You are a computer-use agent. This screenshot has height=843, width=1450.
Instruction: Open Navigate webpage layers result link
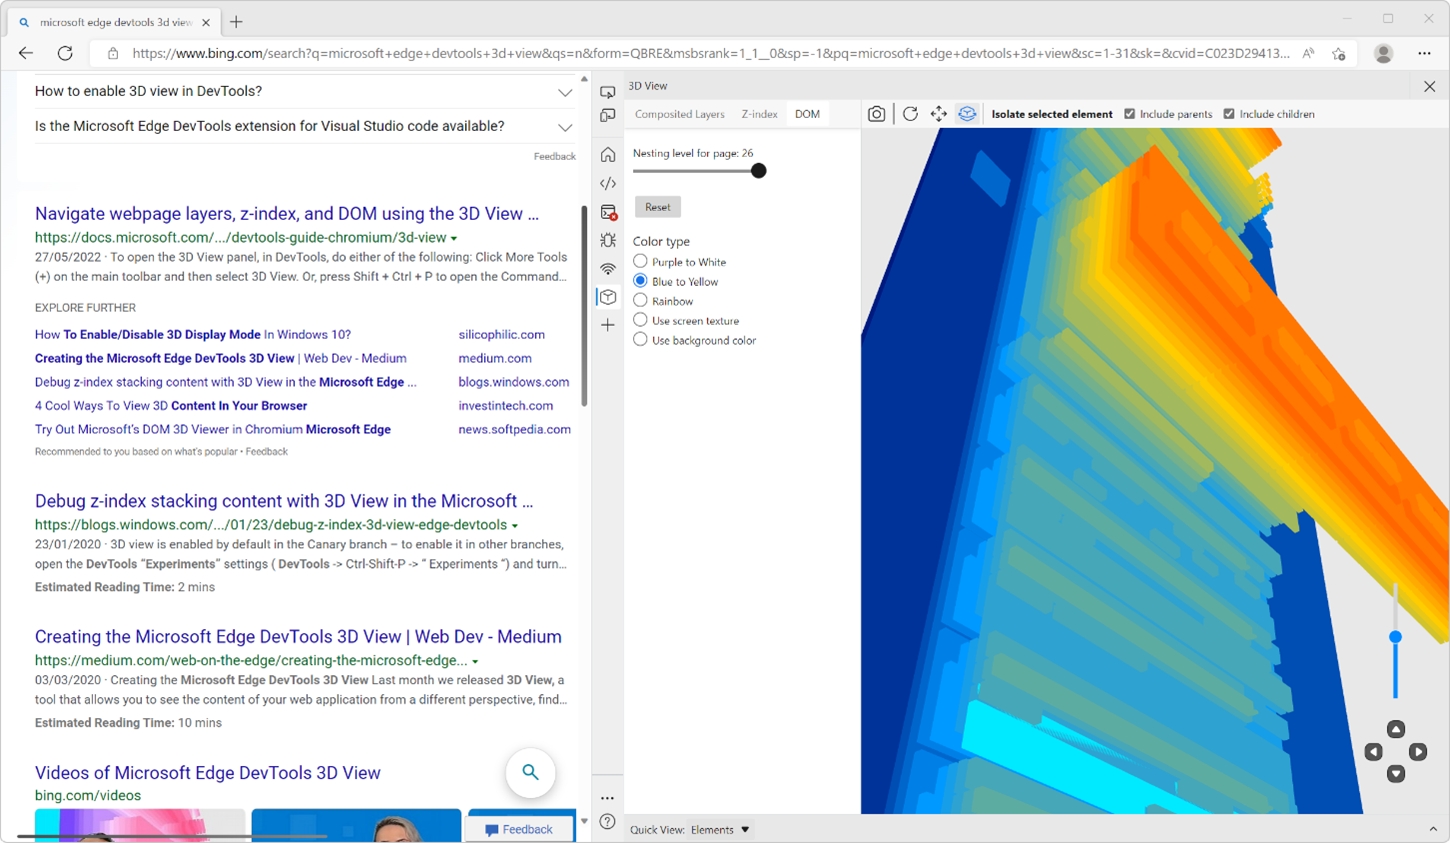[x=287, y=213]
